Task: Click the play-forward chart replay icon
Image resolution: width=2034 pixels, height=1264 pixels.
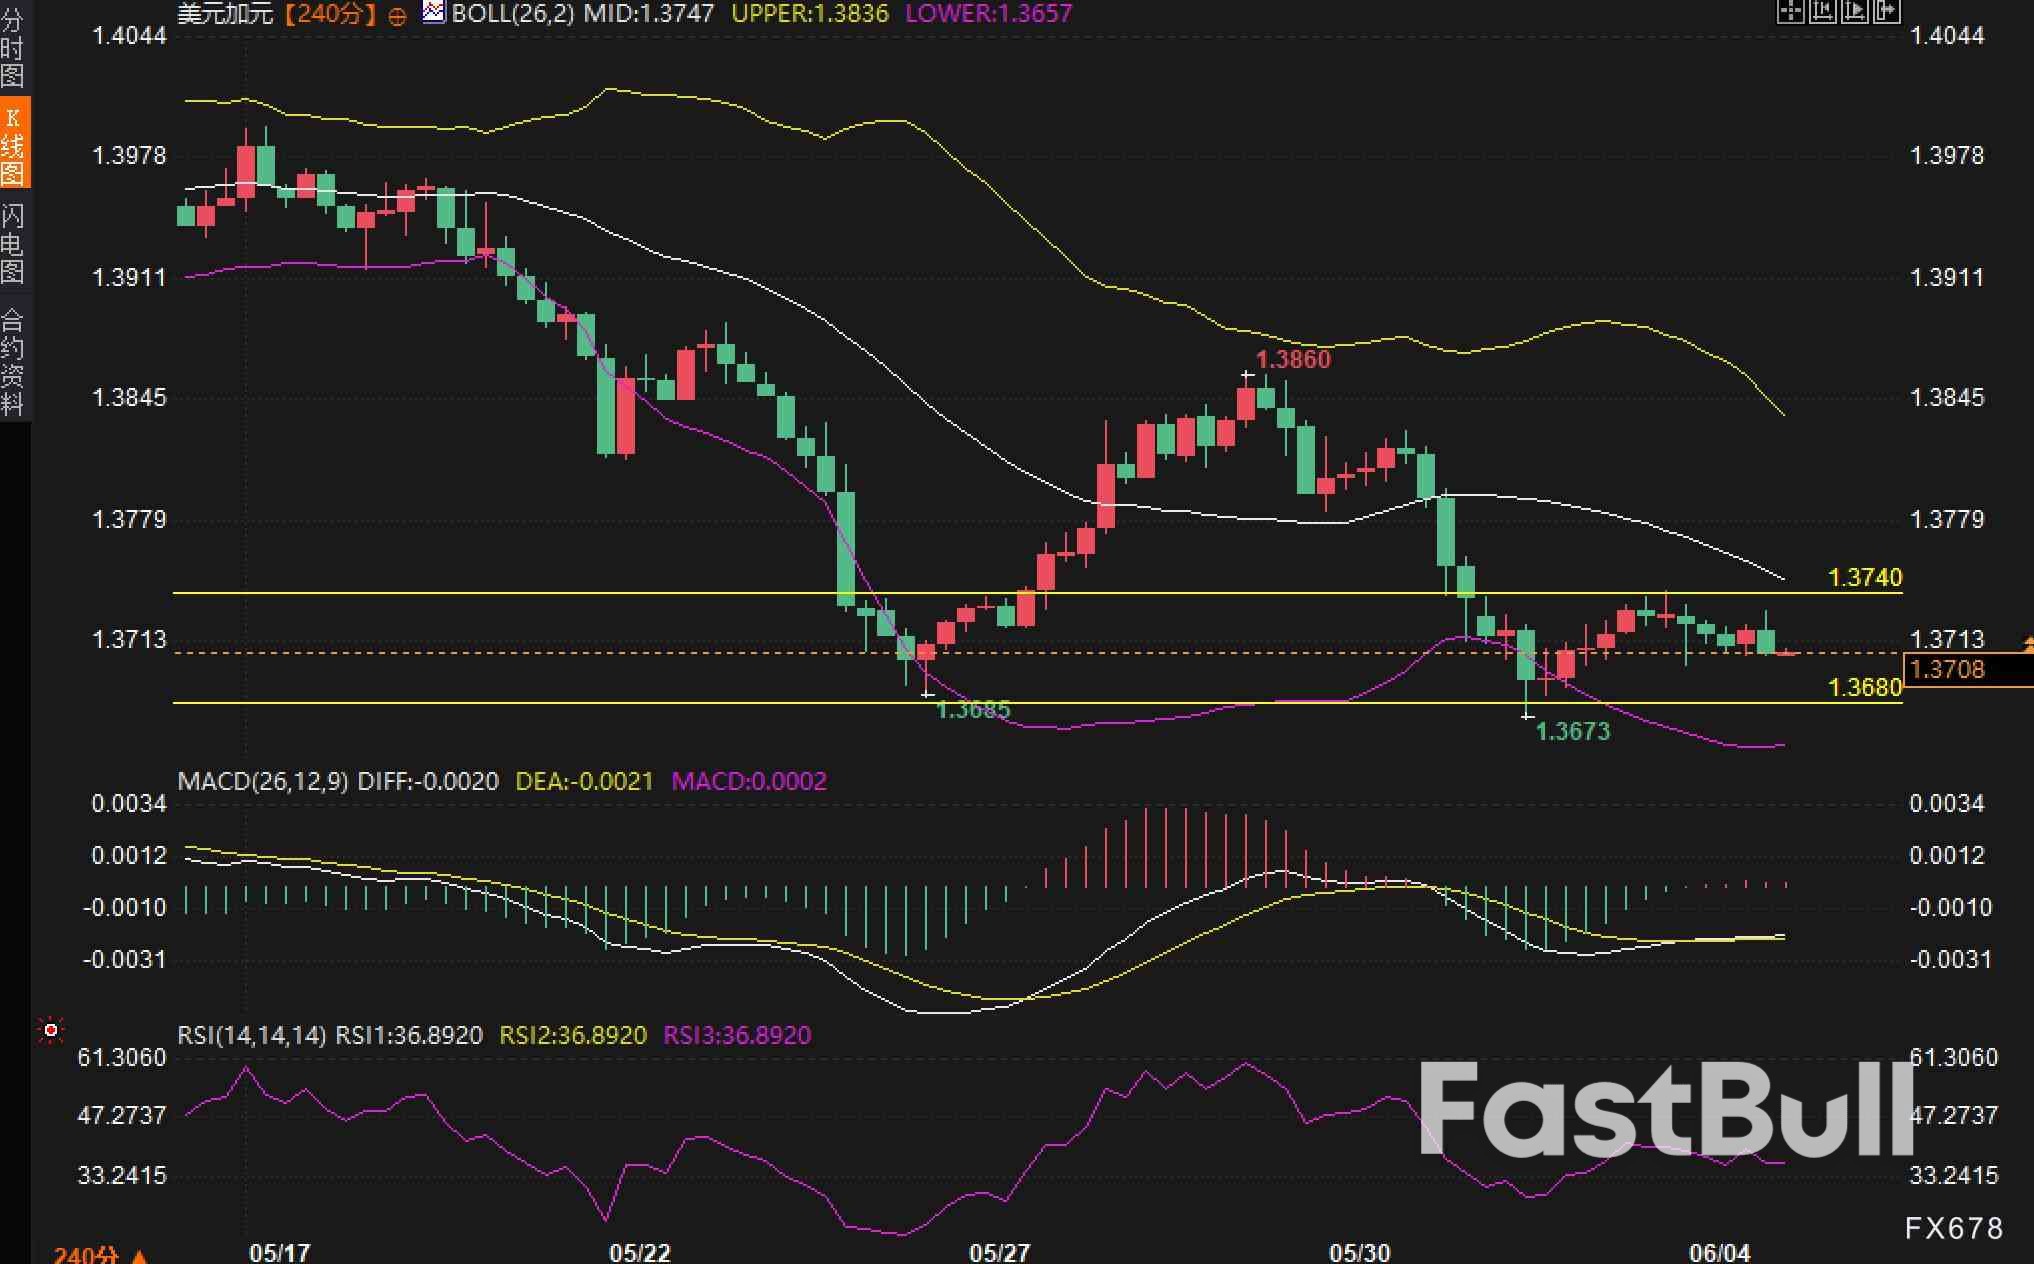Action: [1854, 11]
